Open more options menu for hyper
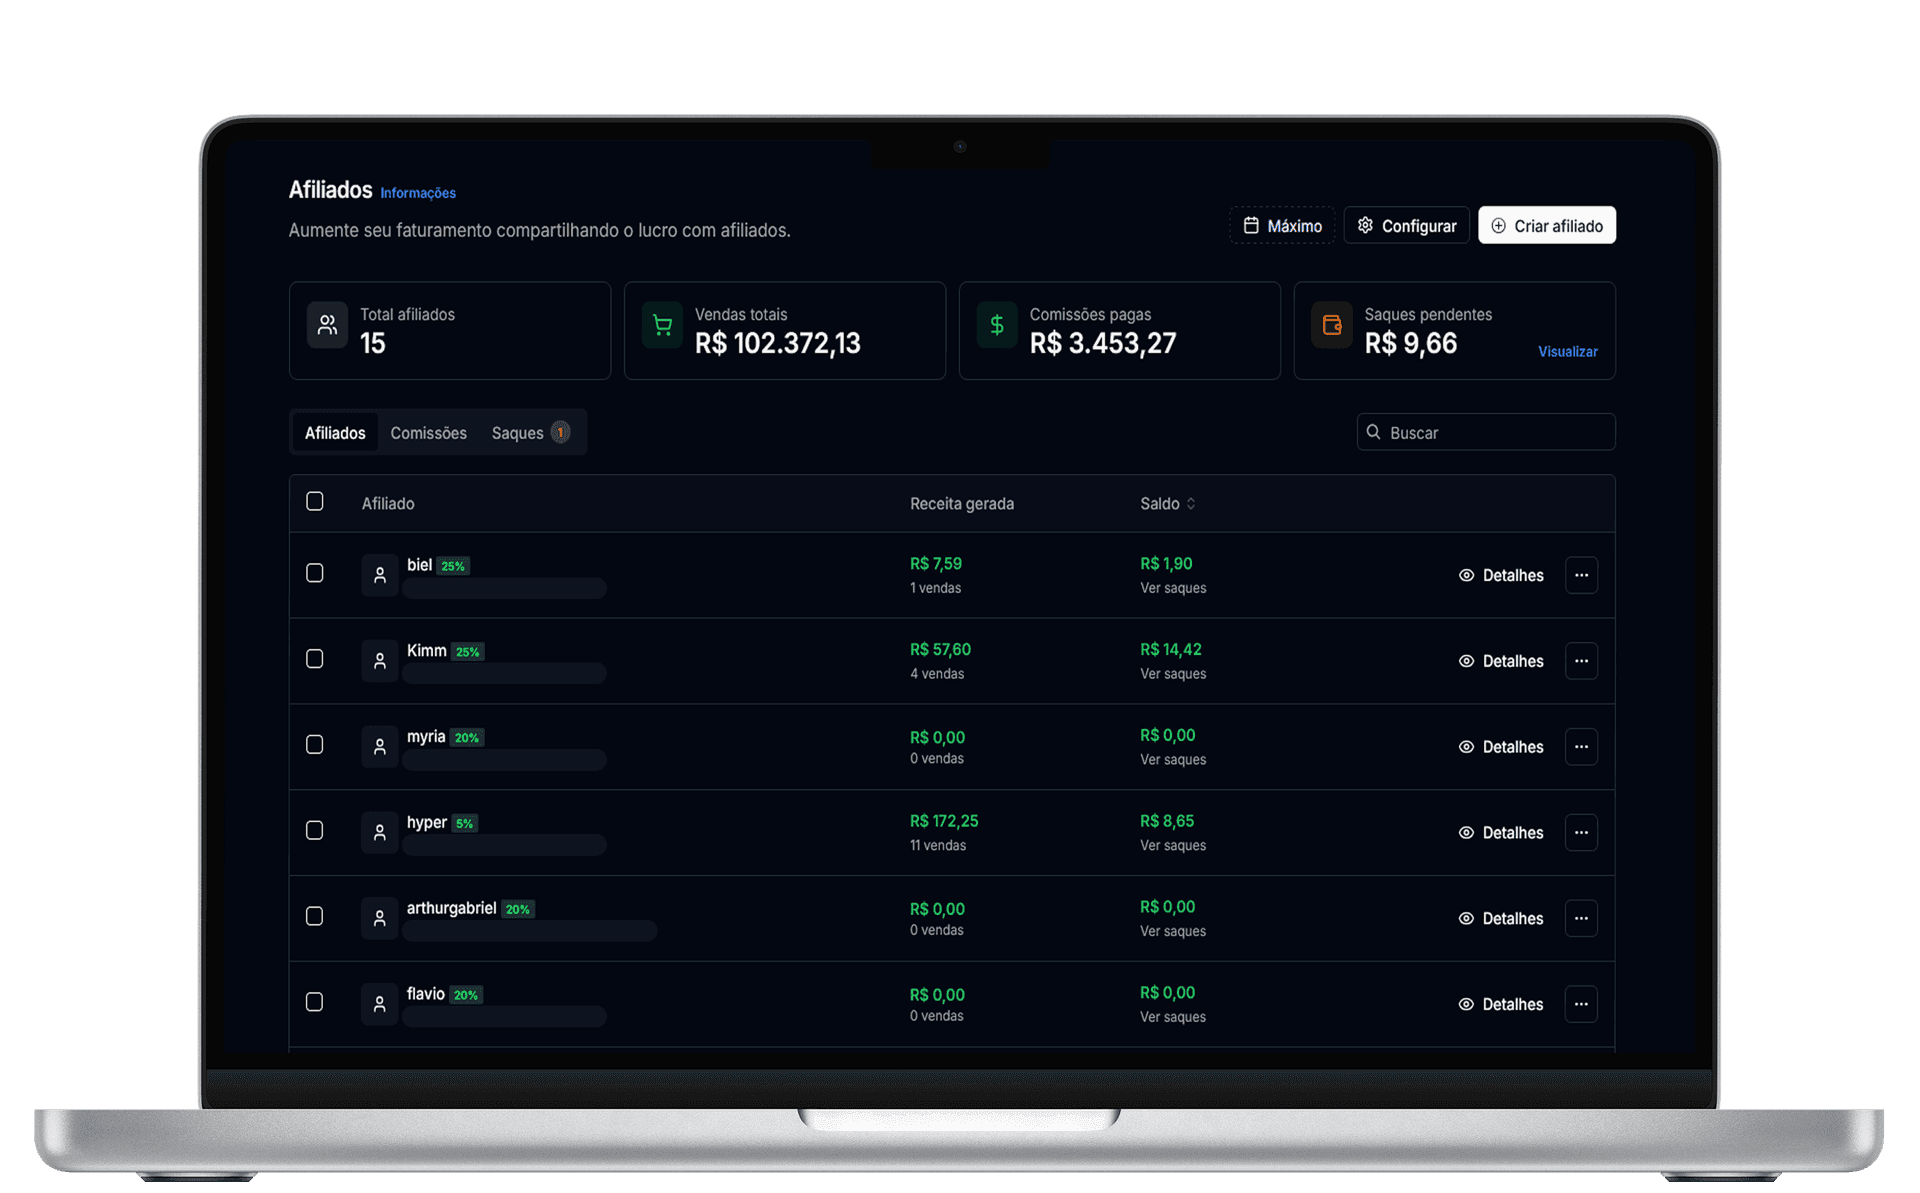The width and height of the screenshot is (1920, 1193). 1581,833
